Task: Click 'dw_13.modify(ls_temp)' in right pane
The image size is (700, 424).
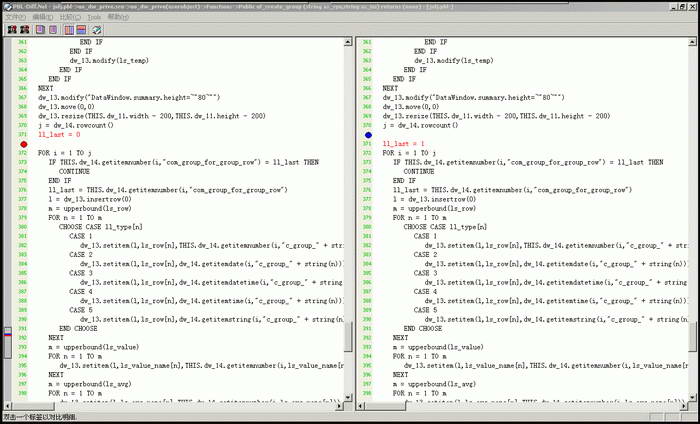Action: [454, 60]
